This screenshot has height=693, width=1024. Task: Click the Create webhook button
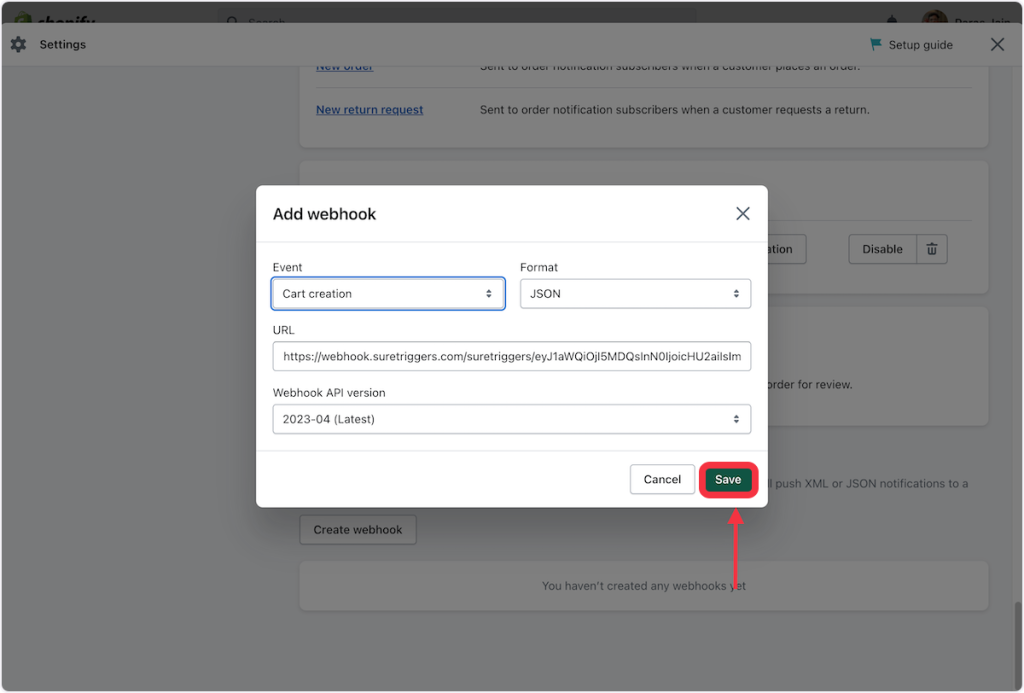click(358, 530)
